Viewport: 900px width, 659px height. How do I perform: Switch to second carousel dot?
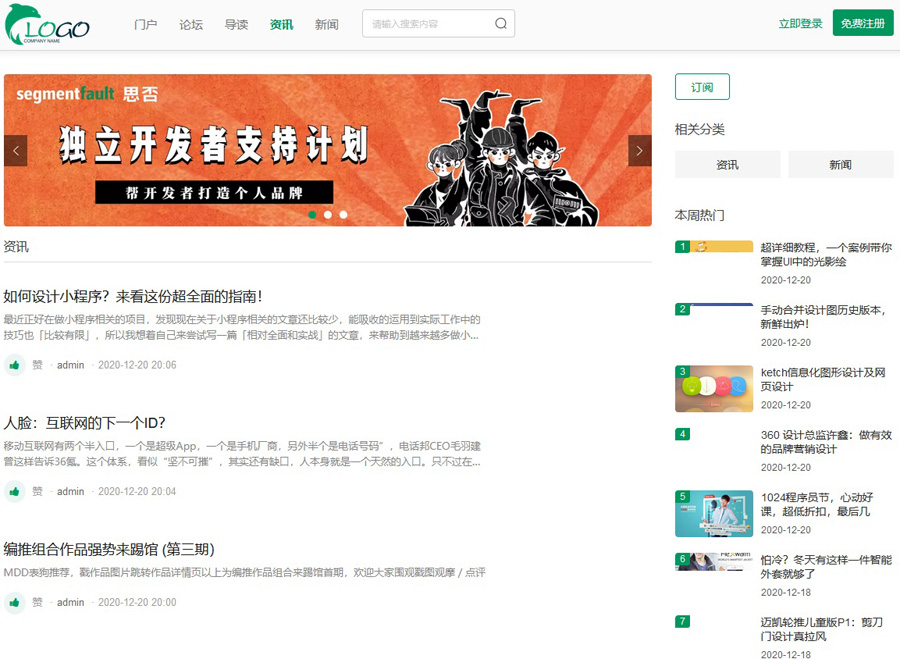coord(328,215)
